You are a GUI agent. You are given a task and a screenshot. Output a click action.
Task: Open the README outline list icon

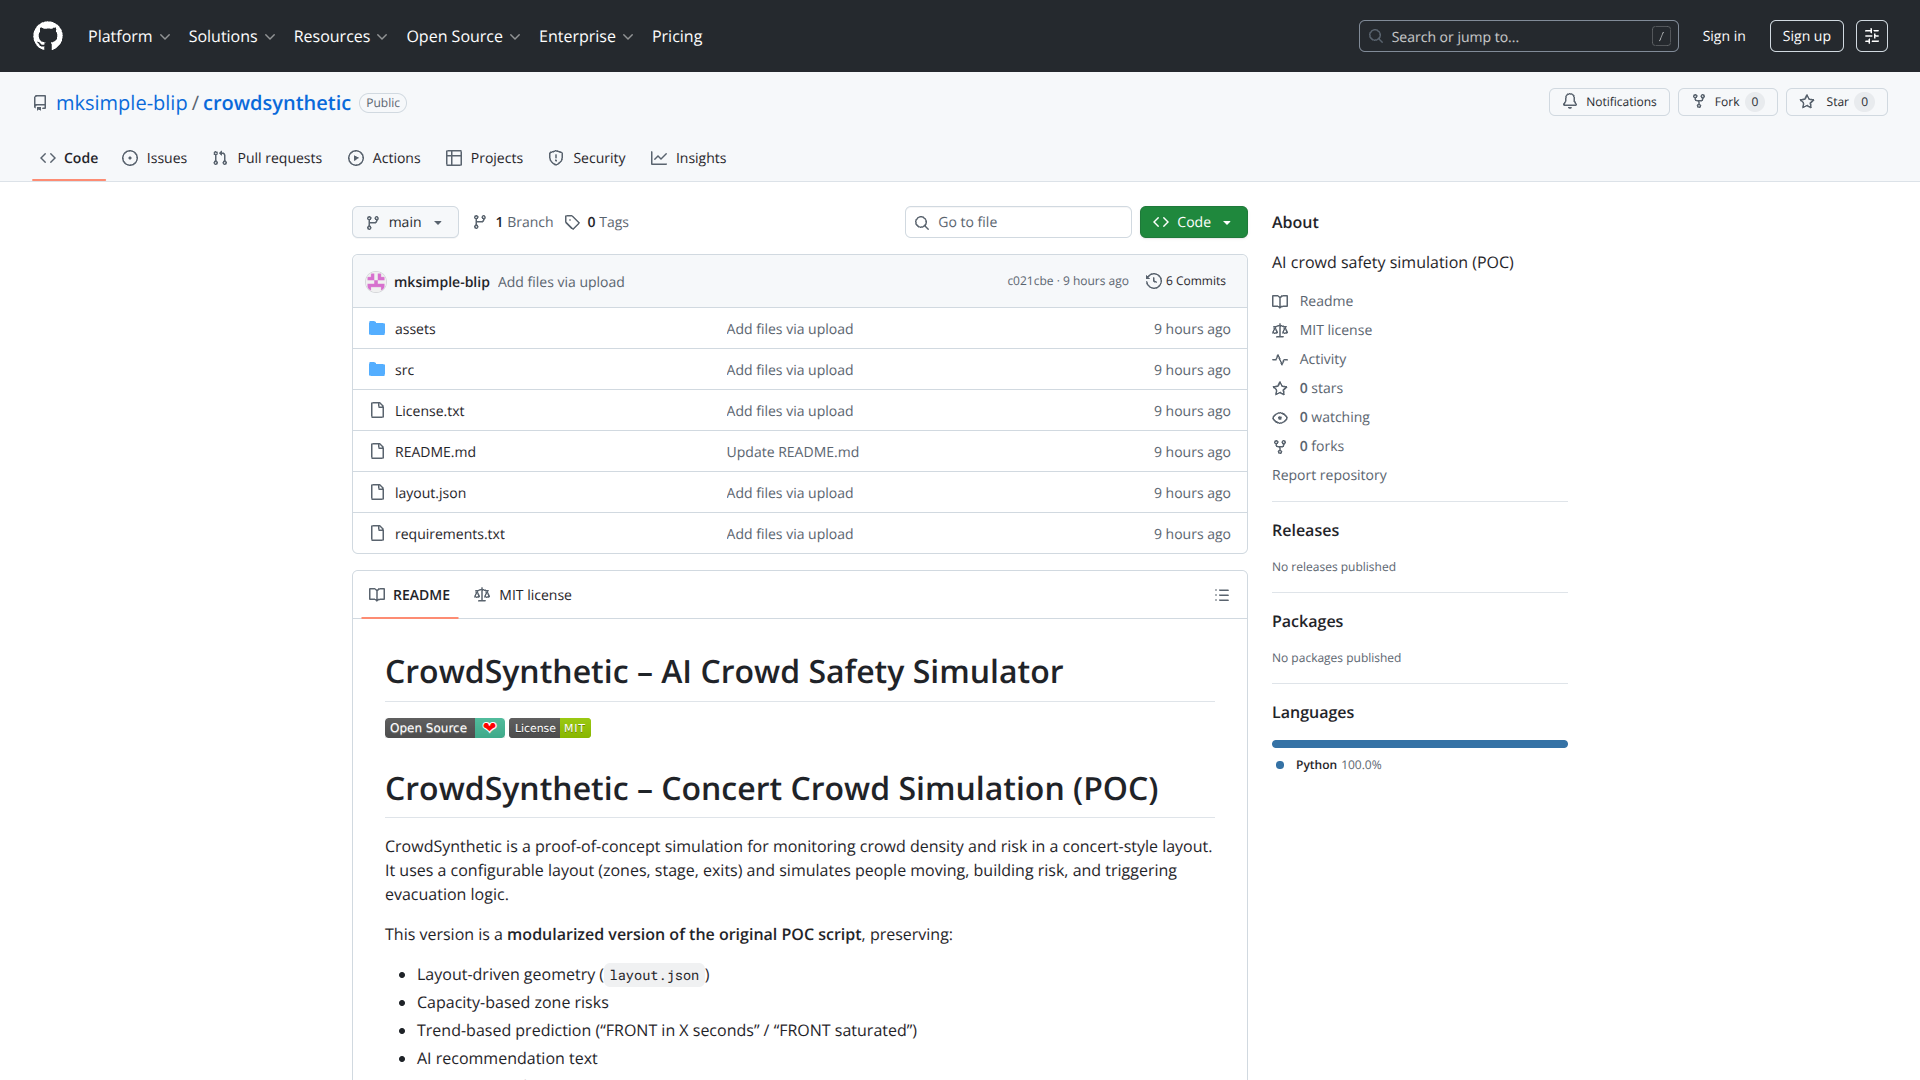[1221, 595]
